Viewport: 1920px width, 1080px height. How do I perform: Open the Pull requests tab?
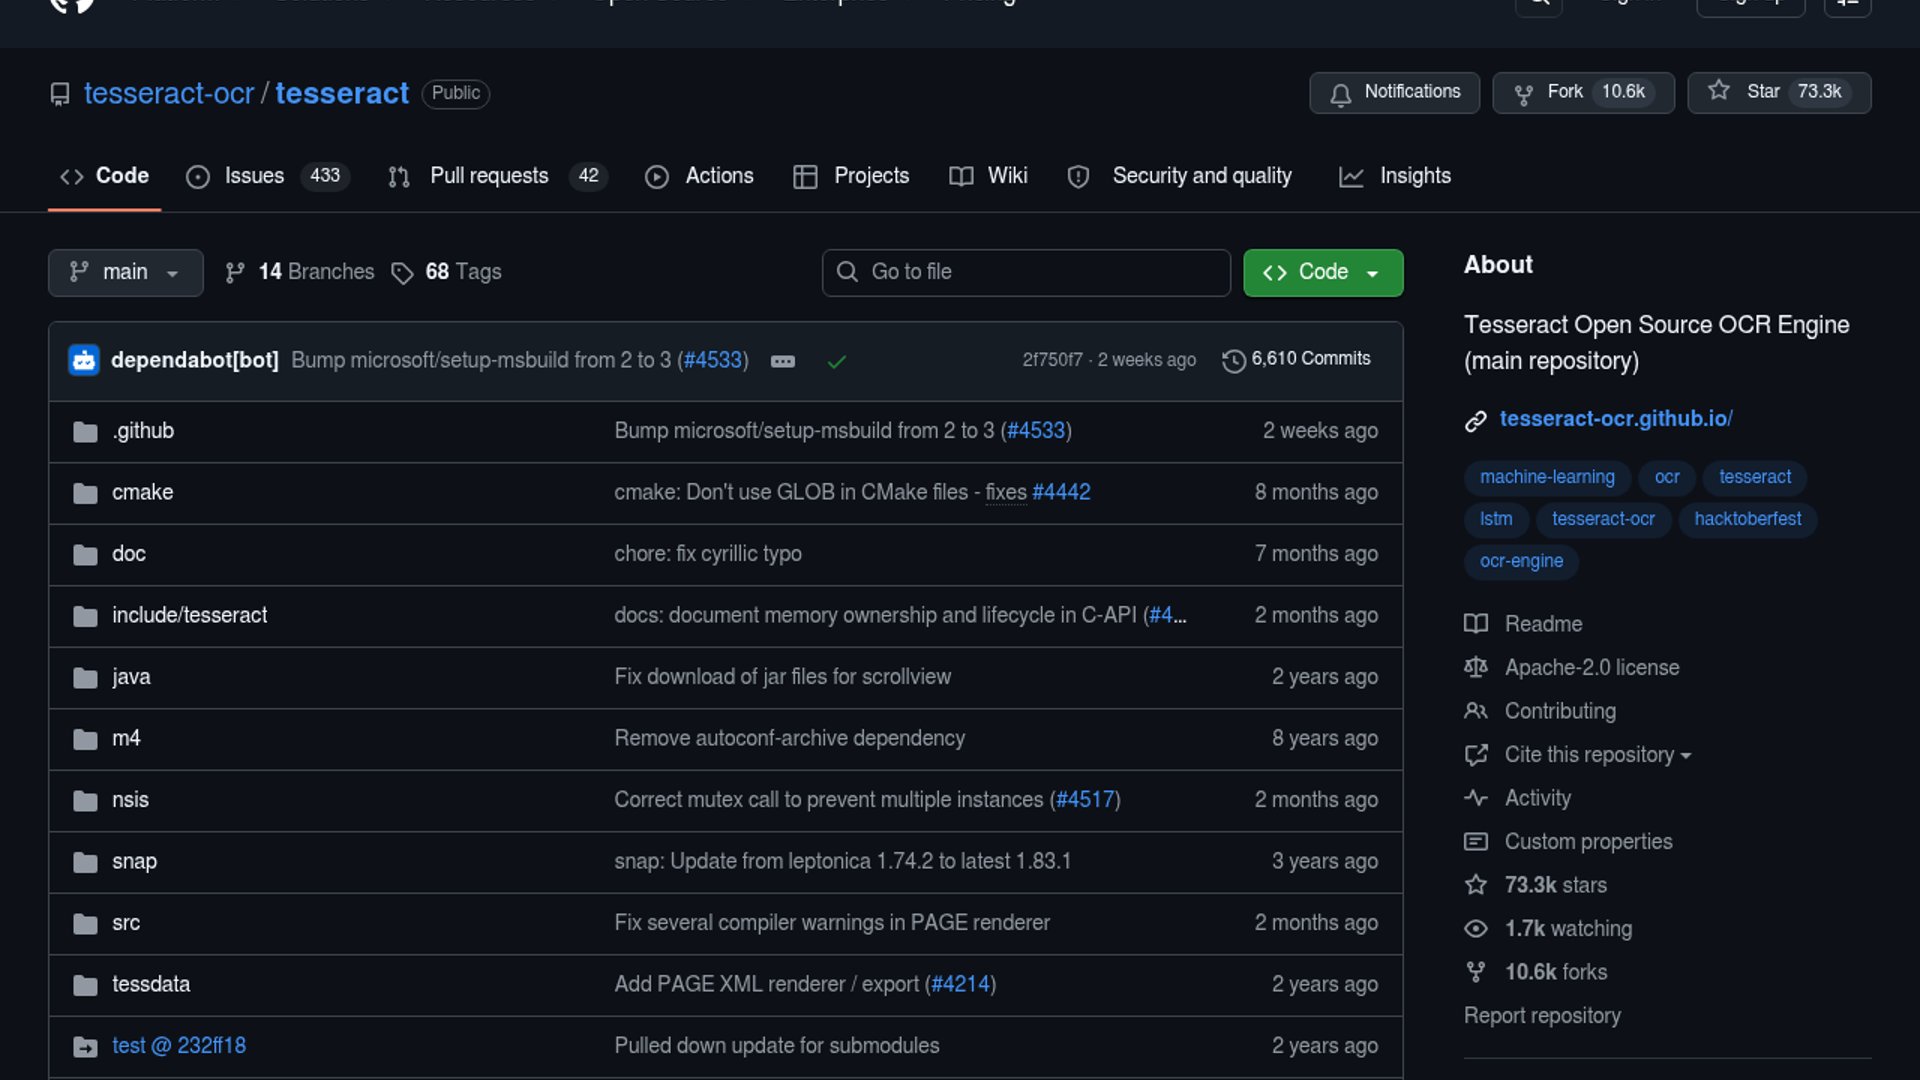coord(489,176)
